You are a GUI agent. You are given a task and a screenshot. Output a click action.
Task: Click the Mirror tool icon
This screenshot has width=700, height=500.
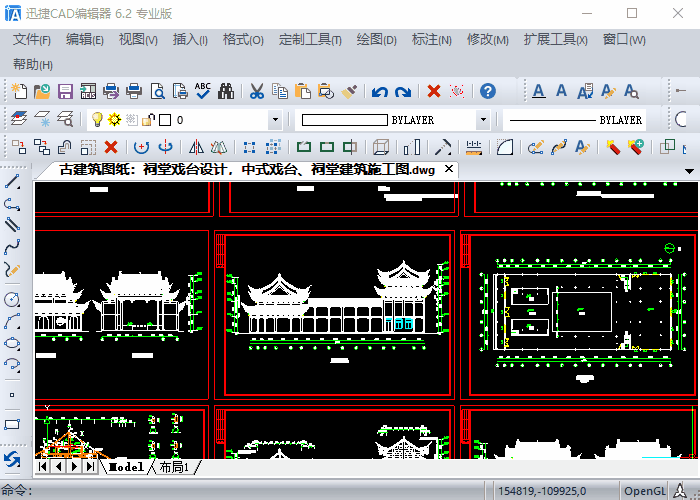[x=196, y=148]
